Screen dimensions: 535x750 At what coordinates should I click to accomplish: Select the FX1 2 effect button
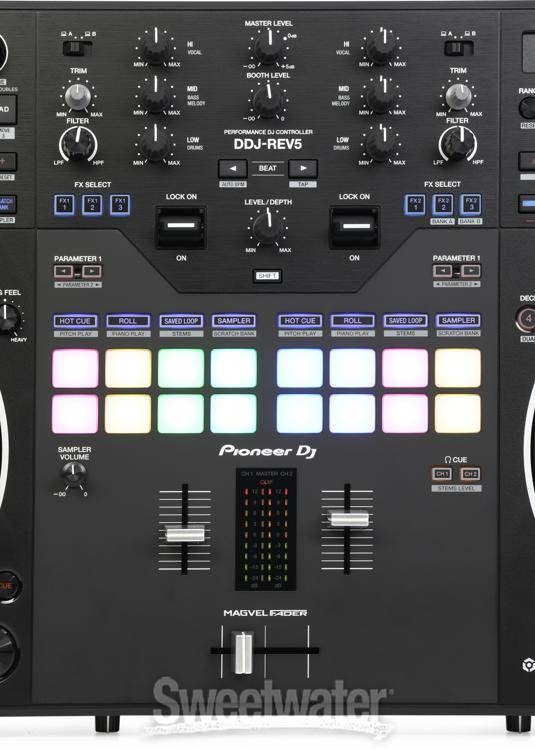click(92, 205)
